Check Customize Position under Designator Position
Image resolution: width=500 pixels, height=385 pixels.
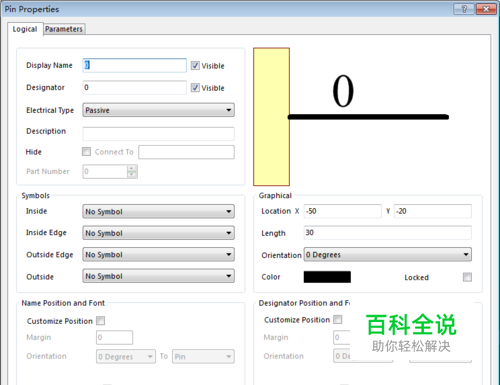(338, 319)
